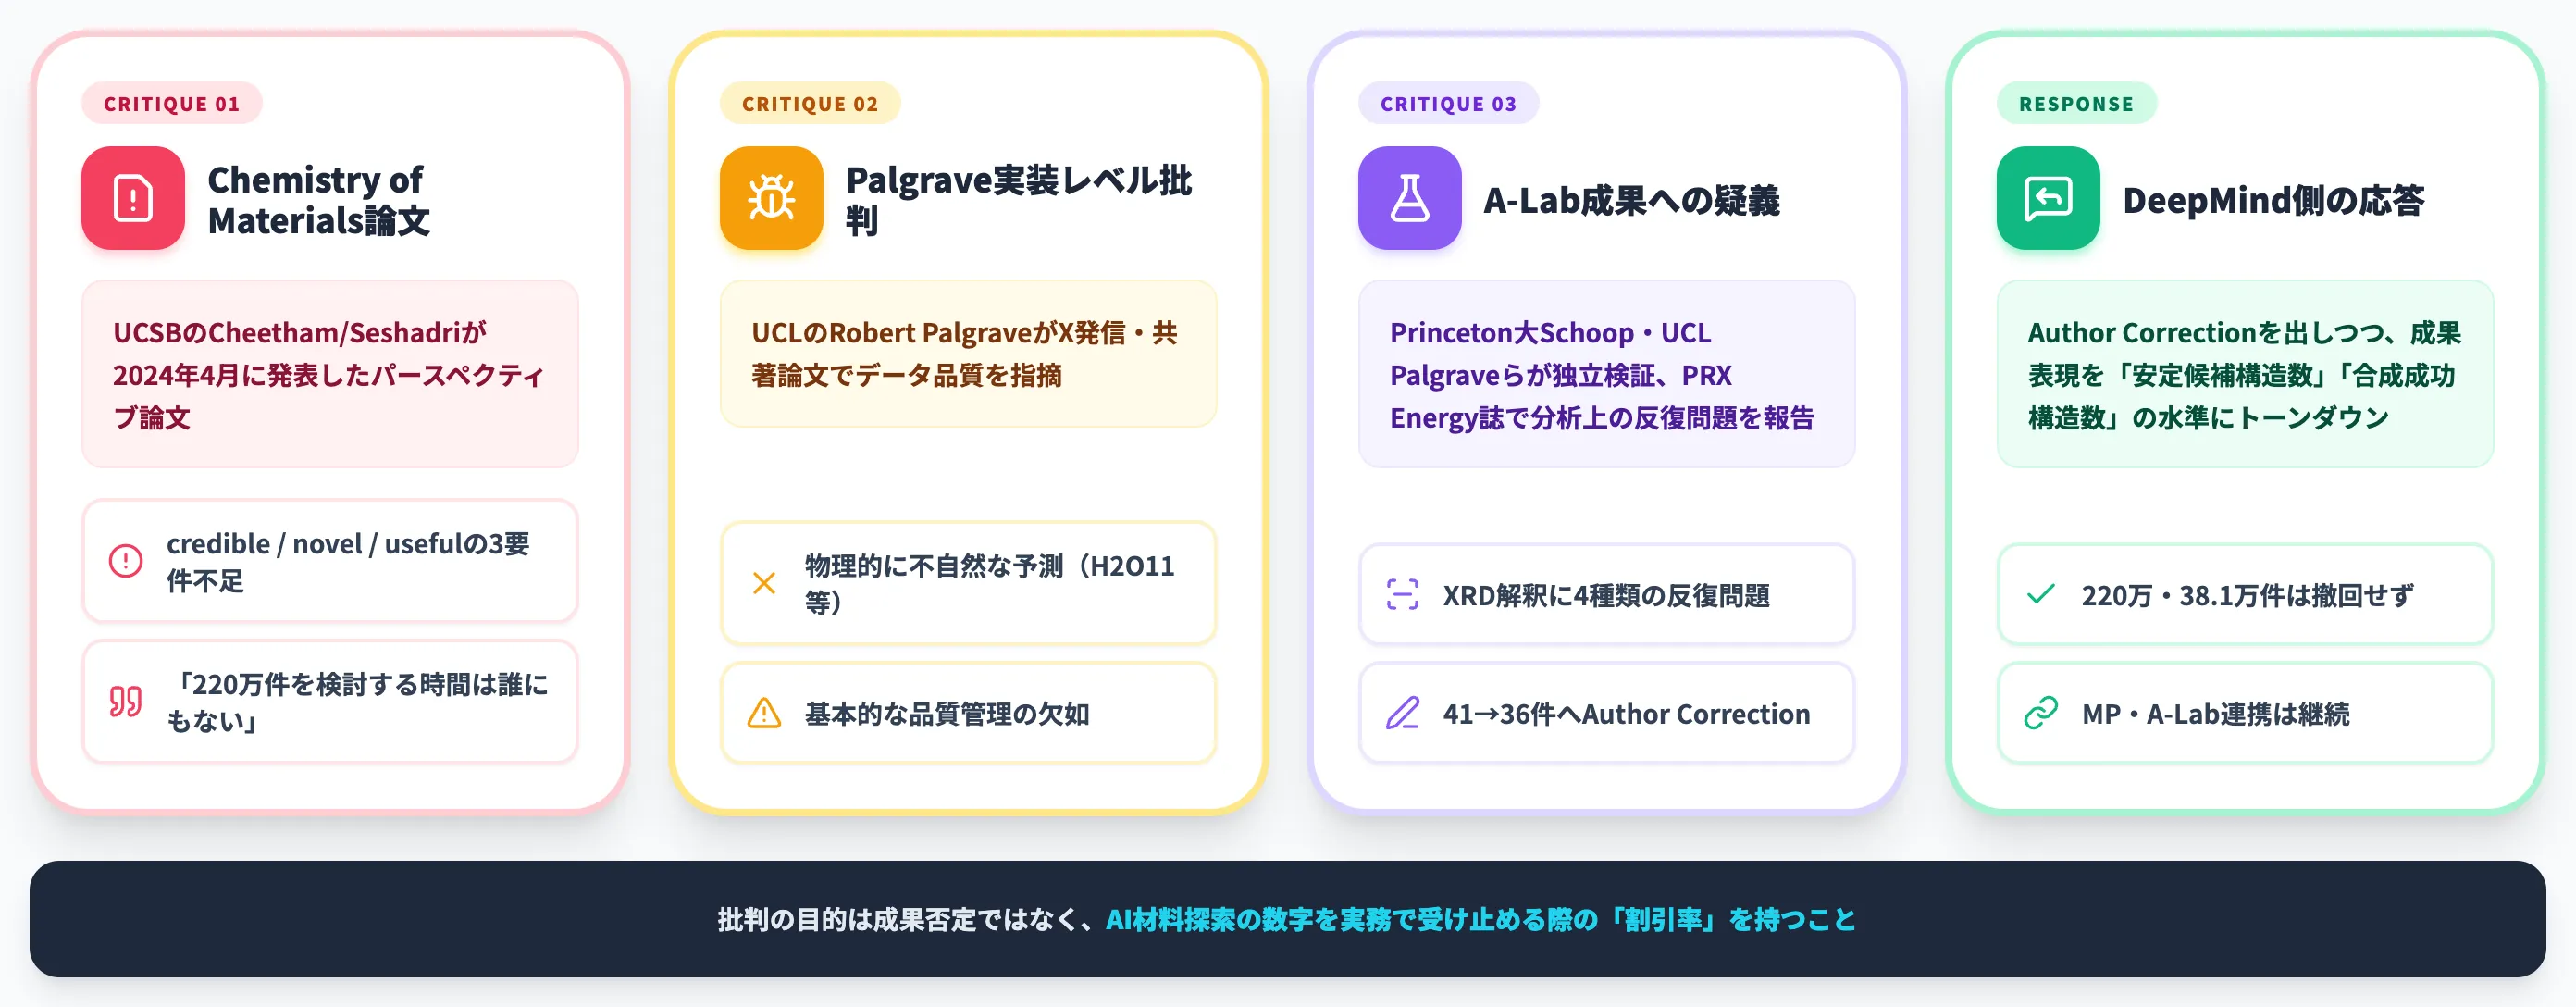This screenshot has height=1007, width=2576.
Task: Click the text MP・A-Lab連携は継続
Action: point(2215,713)
